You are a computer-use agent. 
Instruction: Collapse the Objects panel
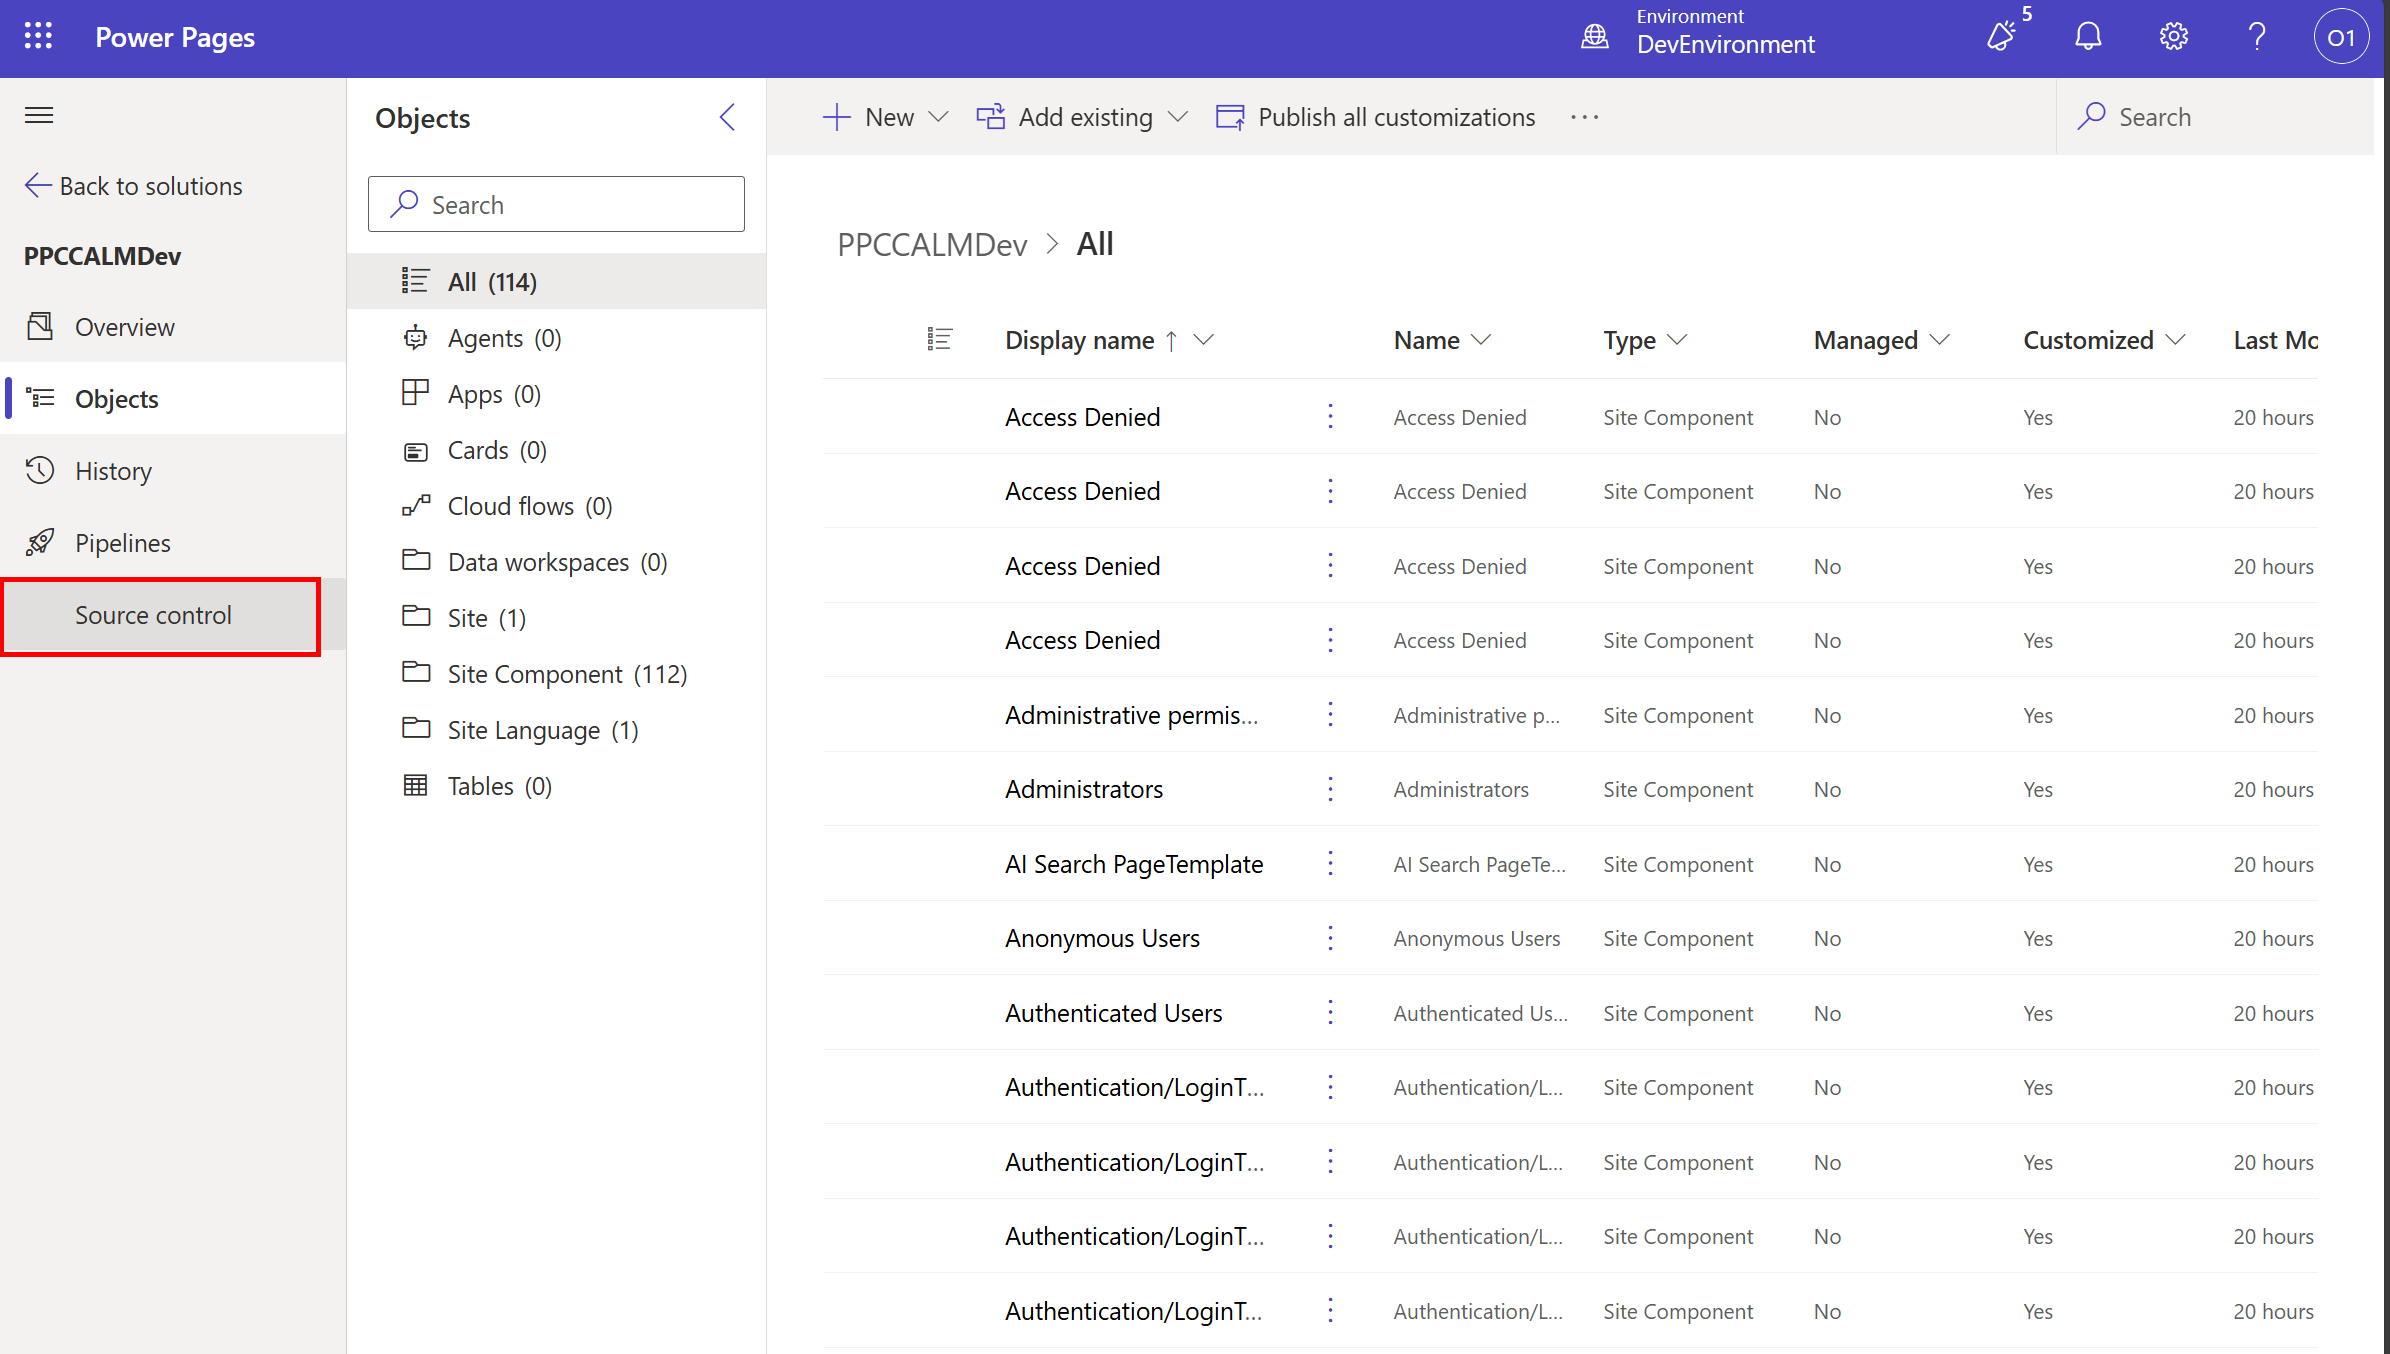click(727, 117)
